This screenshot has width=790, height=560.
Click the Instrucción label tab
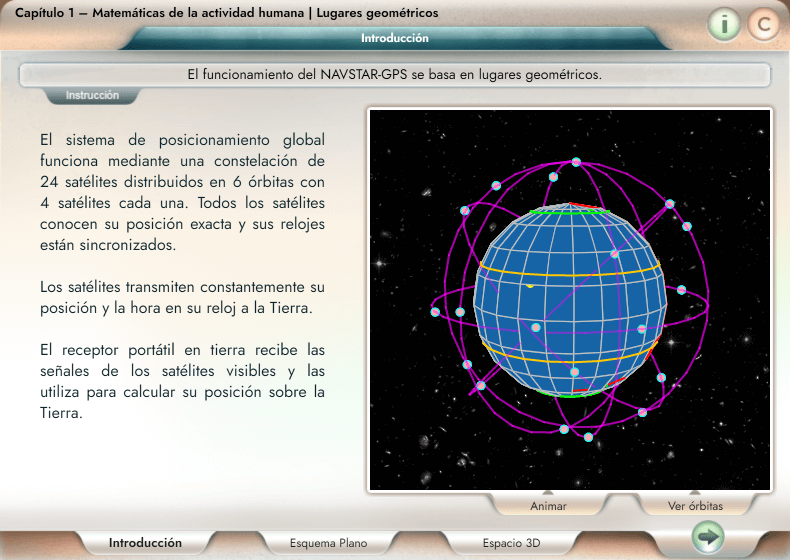tap(92, 95)
